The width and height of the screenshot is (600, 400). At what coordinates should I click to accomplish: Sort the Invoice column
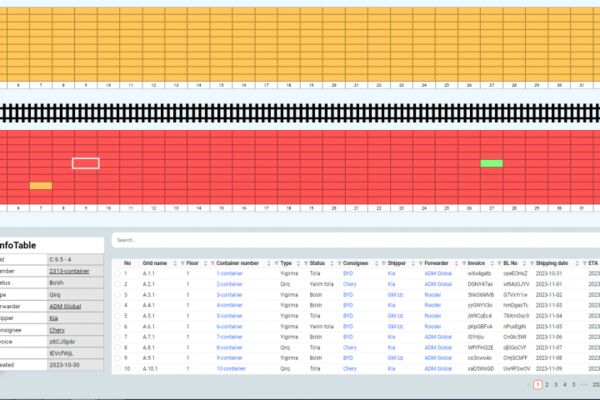(492, 263)
